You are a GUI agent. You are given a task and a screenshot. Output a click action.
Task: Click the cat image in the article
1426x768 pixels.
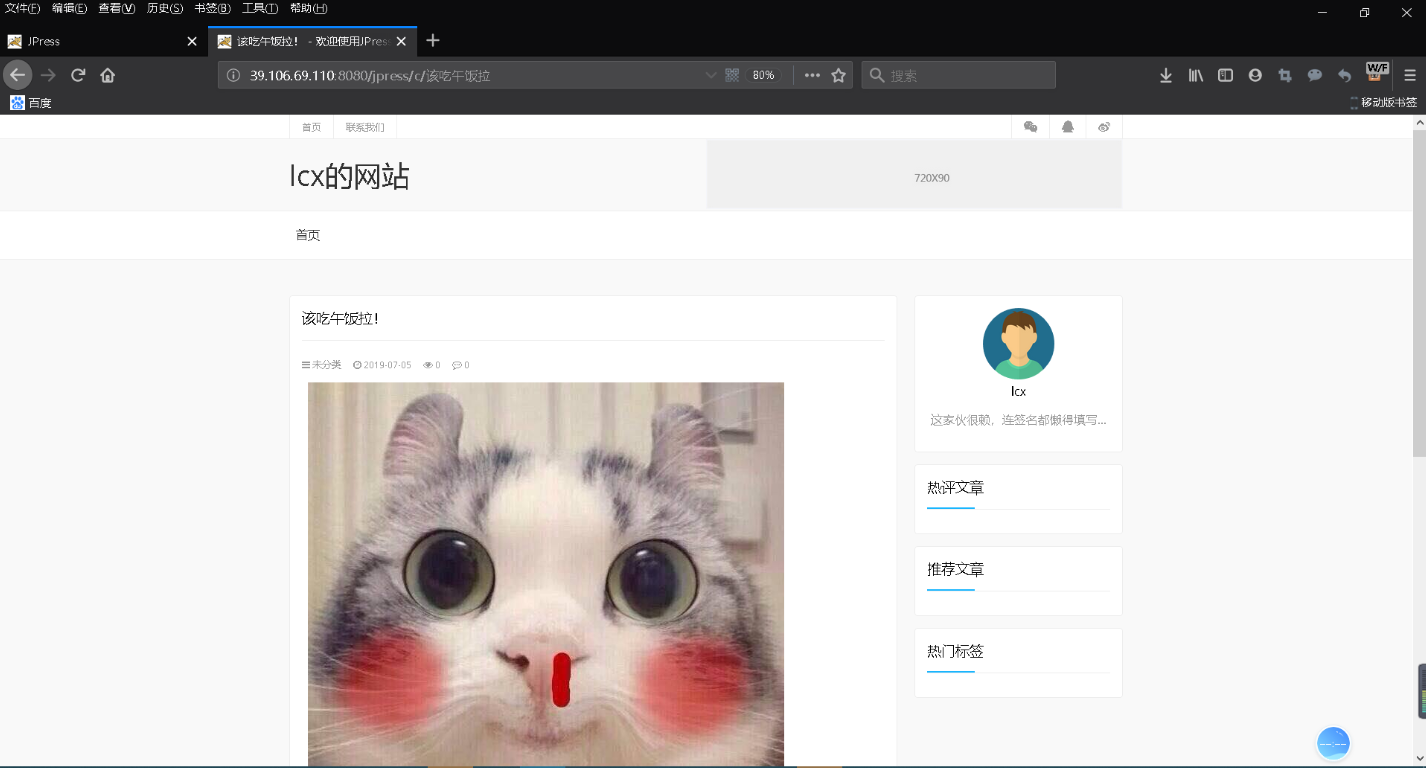click(x=546, y=574)
